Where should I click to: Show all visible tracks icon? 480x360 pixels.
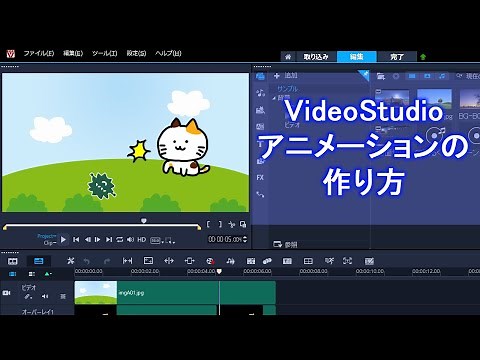(13, 274)
